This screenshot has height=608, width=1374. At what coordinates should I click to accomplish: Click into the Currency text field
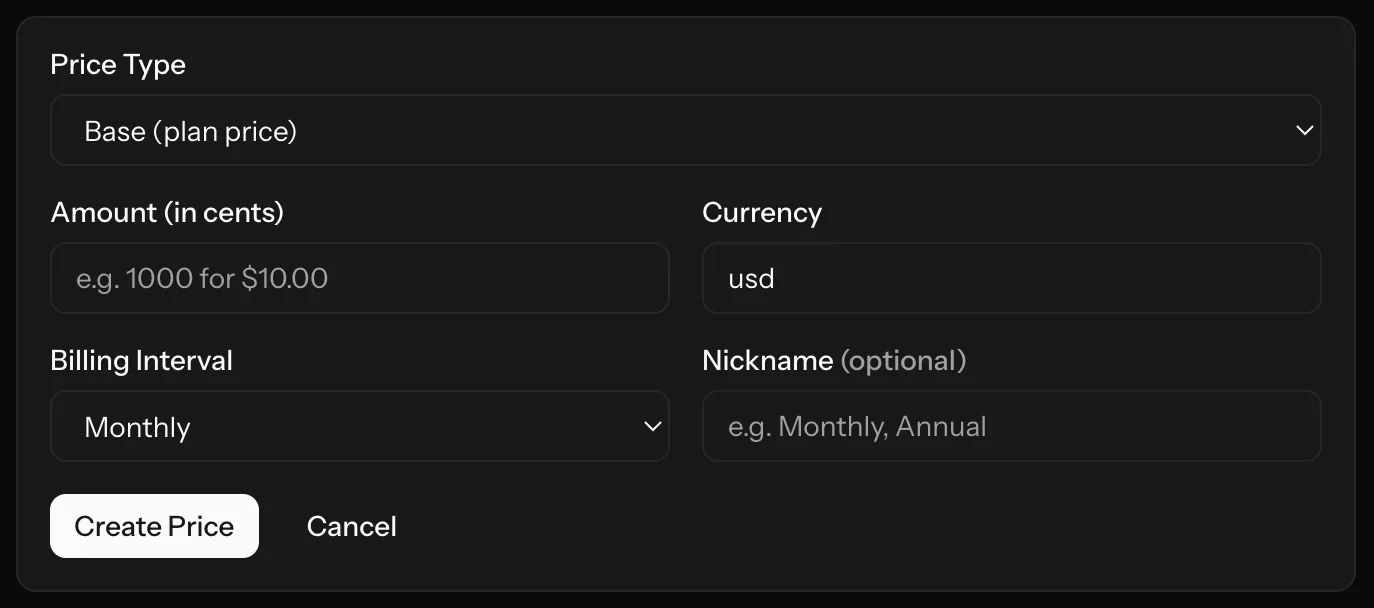coord(1011,278)
